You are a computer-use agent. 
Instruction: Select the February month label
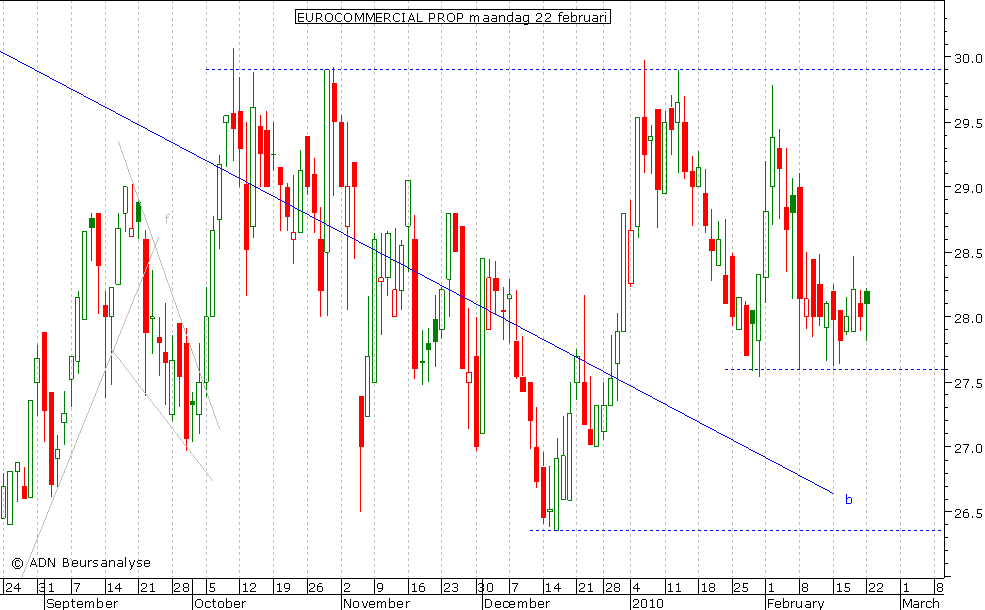(795, 603)
